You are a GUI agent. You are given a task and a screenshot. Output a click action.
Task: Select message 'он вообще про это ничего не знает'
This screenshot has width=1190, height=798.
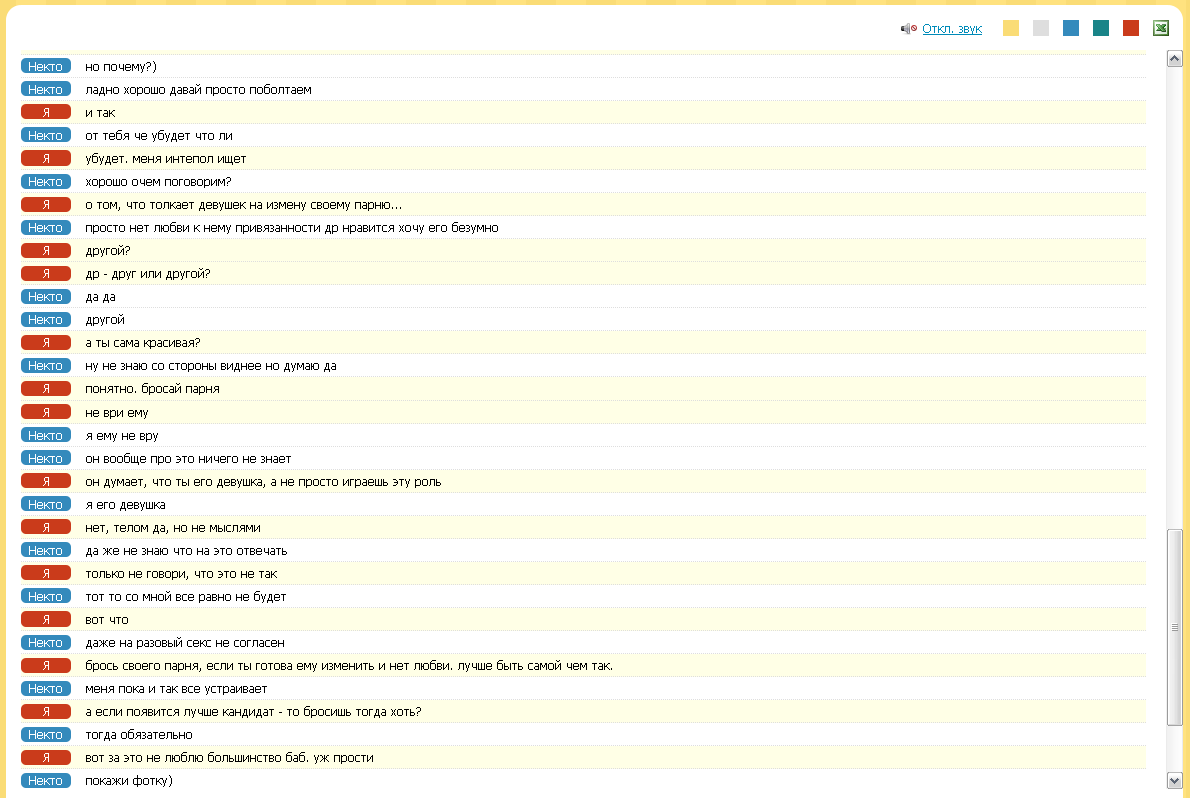(188, 459)
